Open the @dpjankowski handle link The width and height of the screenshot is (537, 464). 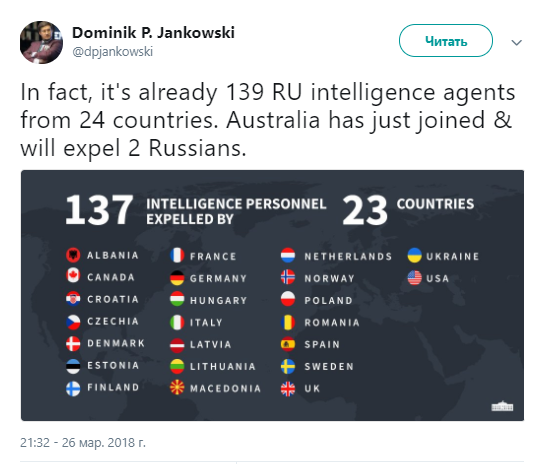pyautogui.click(x=112, y=52)
